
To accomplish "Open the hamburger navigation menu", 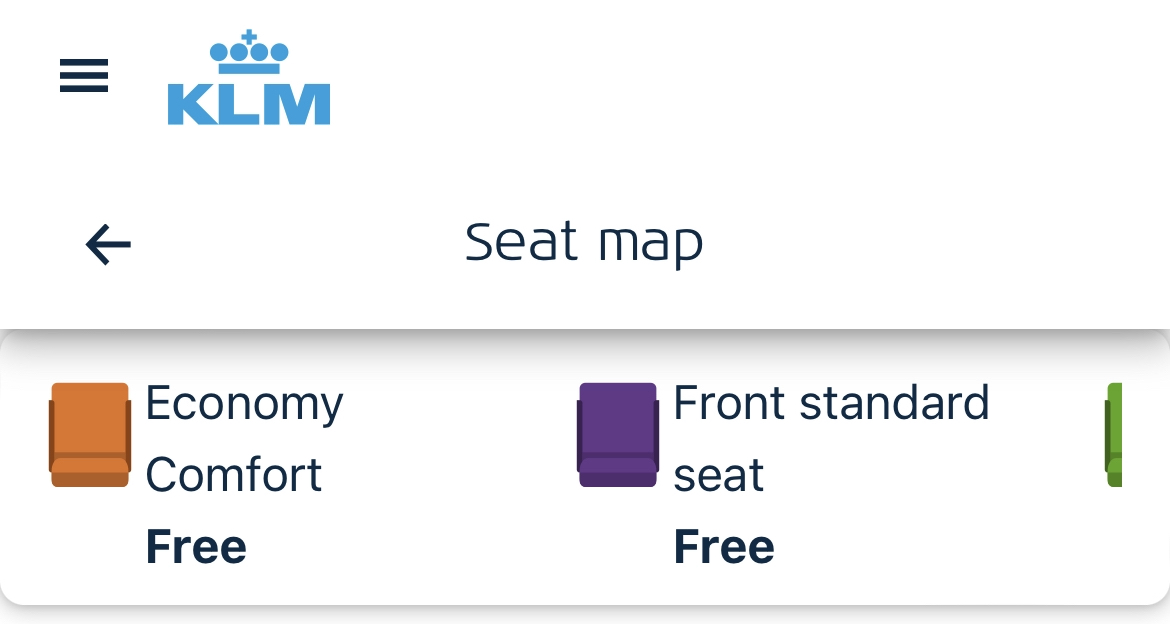I will (x=84, y=76).
